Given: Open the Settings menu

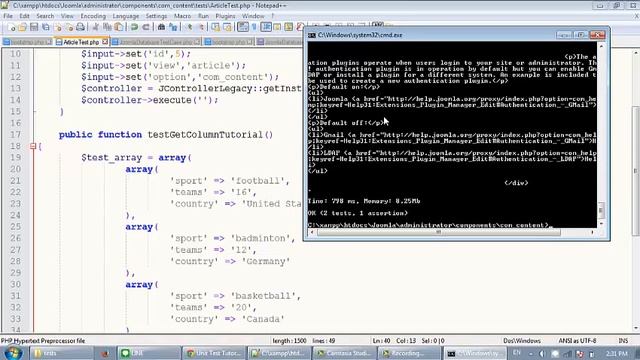Looking at the screenshot, I should 156,16.
